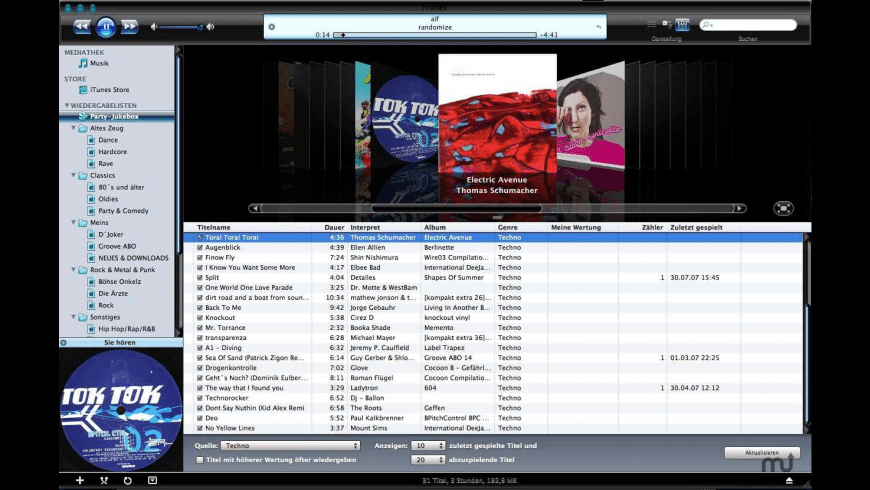Switch to album grouped view icon

tap(667, 24)
